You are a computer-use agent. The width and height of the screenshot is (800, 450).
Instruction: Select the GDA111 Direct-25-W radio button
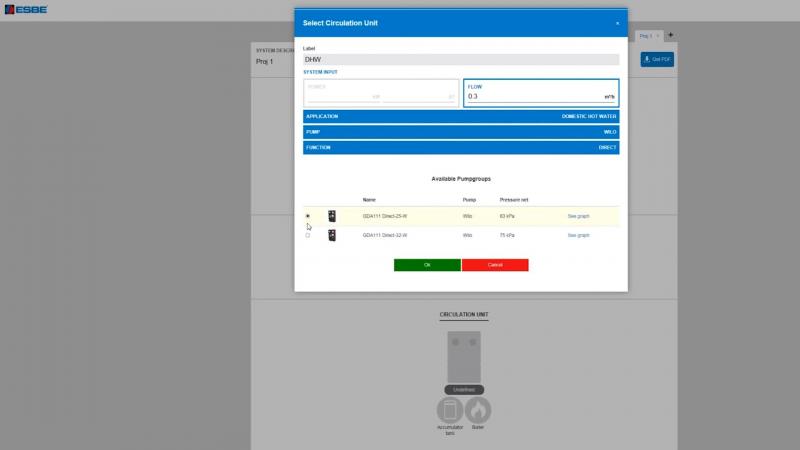tap(308, 216)
